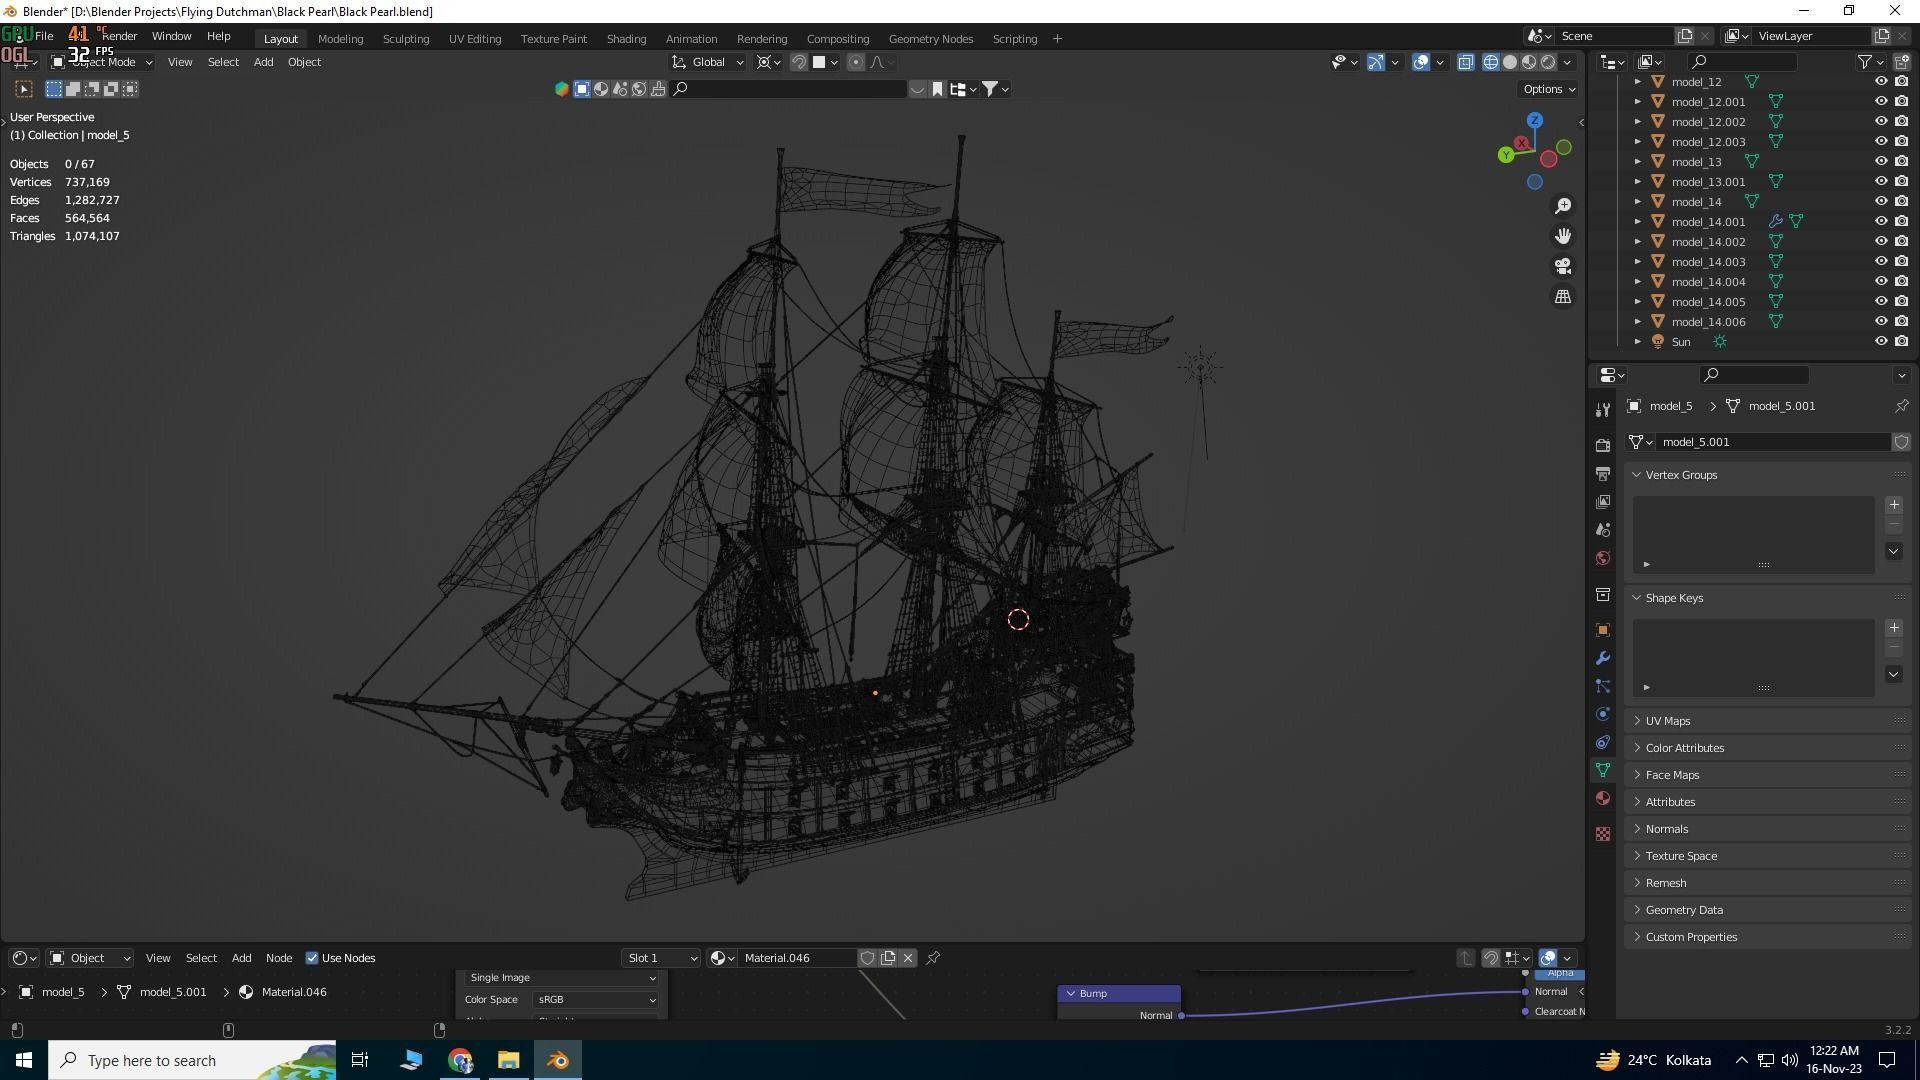Switch to the Sculpting workspace tab

pyautogui.click(x=406, y=39)
